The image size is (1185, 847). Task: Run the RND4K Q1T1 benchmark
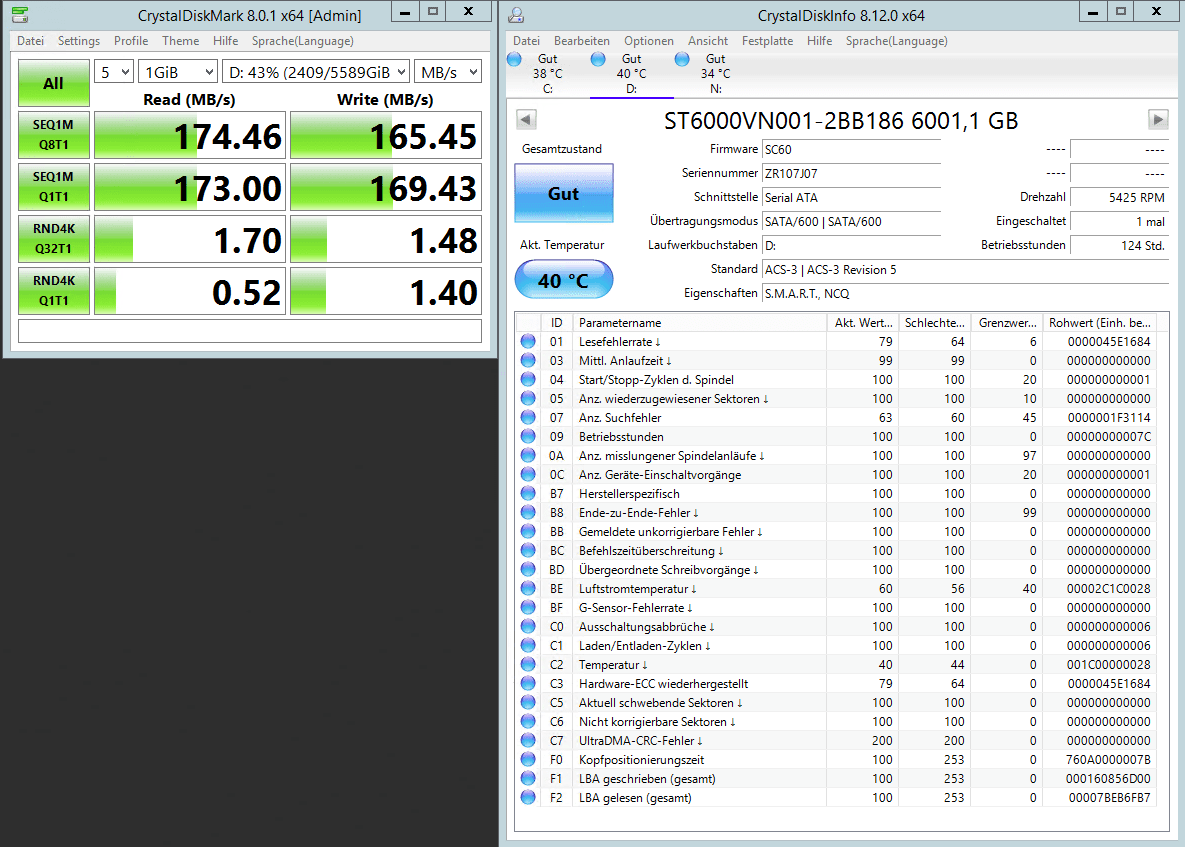[54, 291]
